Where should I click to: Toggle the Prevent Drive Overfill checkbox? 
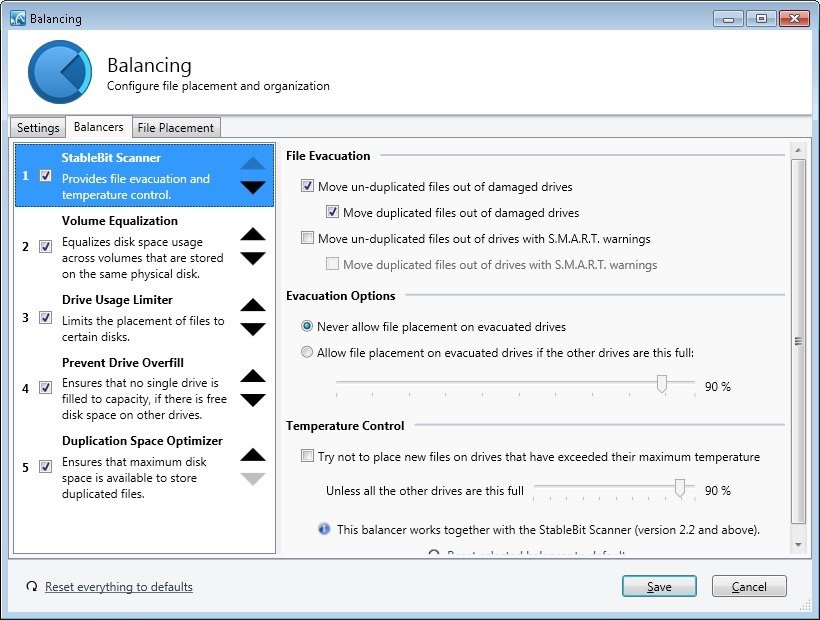click(x=45, y=387)
